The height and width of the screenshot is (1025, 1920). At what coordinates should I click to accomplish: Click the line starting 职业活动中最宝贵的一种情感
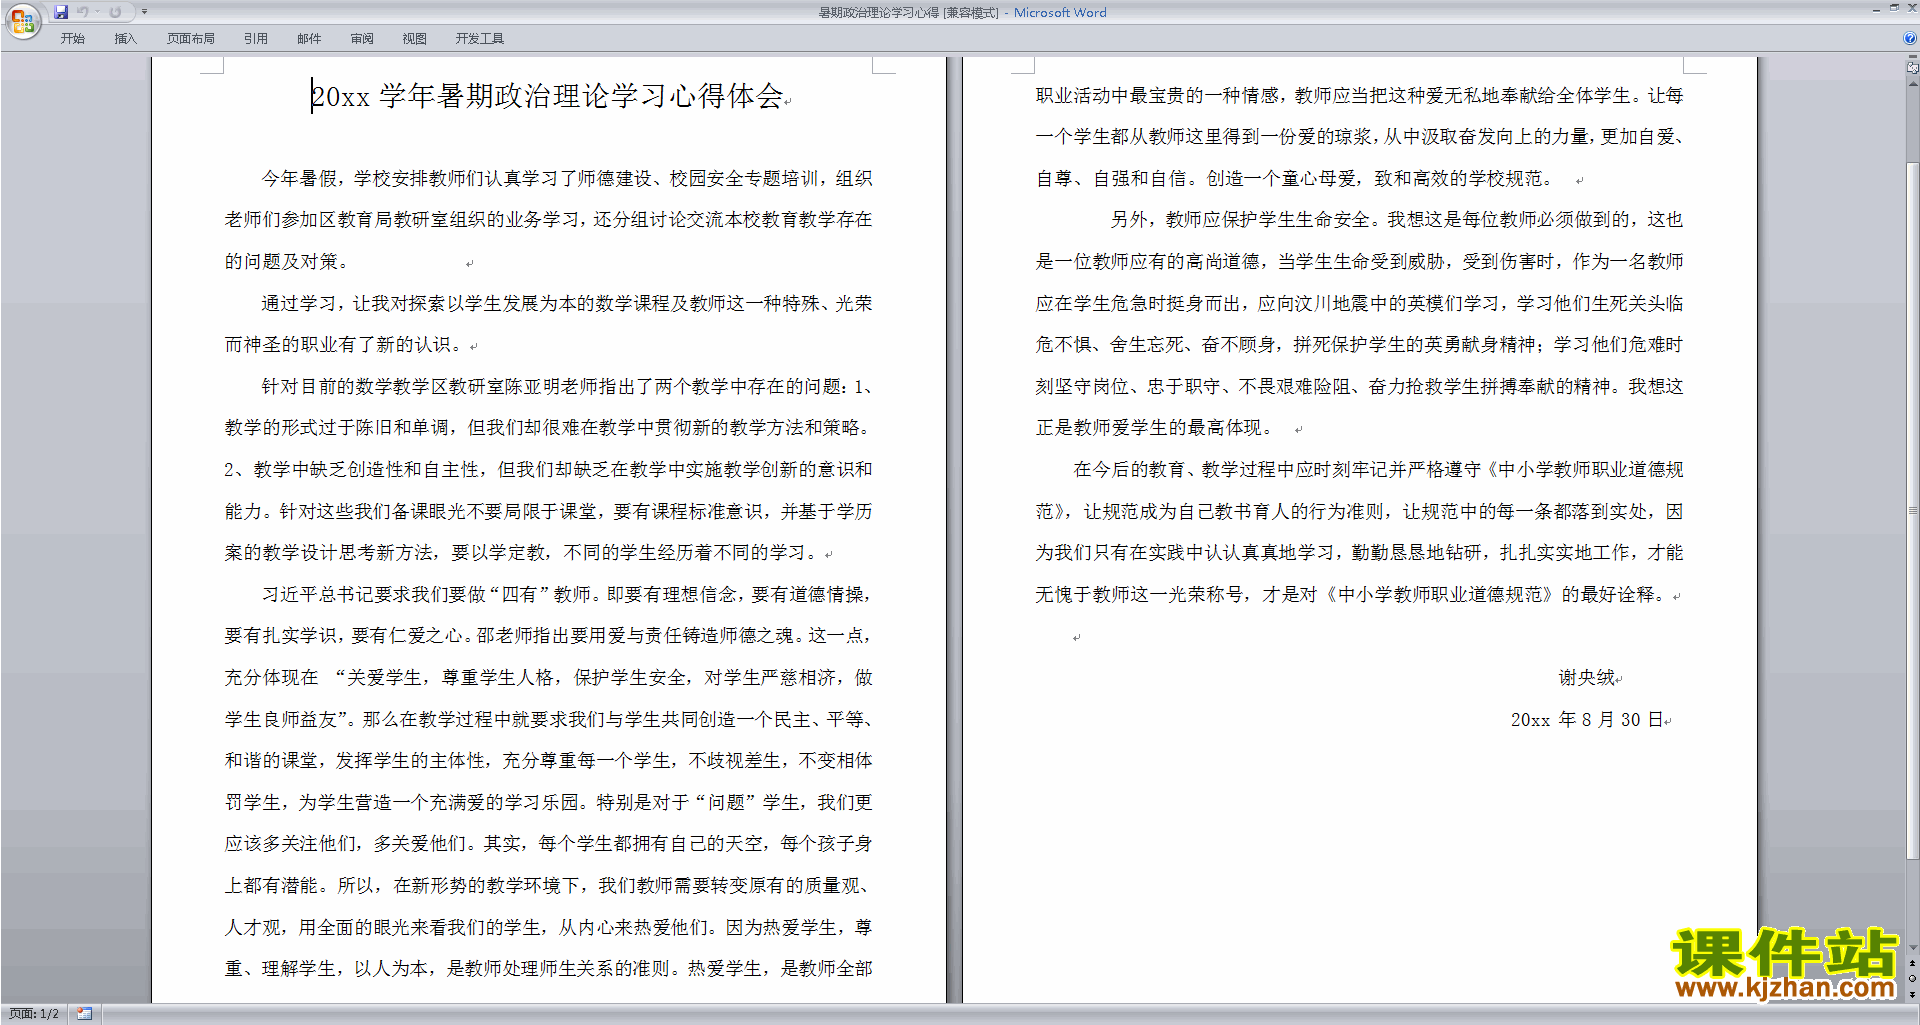tap(1360, 96)
